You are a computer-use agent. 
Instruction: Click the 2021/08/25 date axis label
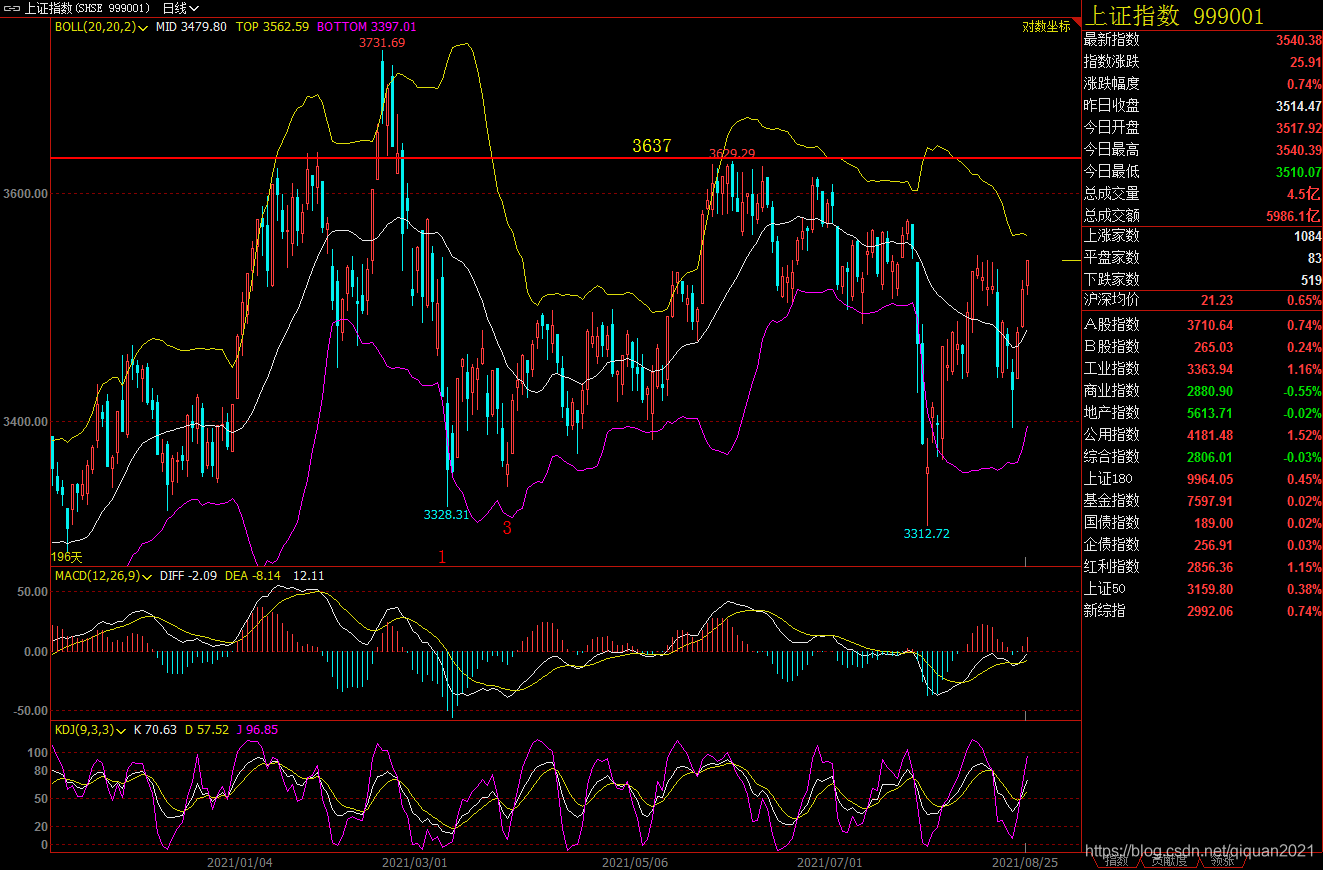click(1024, 861)
